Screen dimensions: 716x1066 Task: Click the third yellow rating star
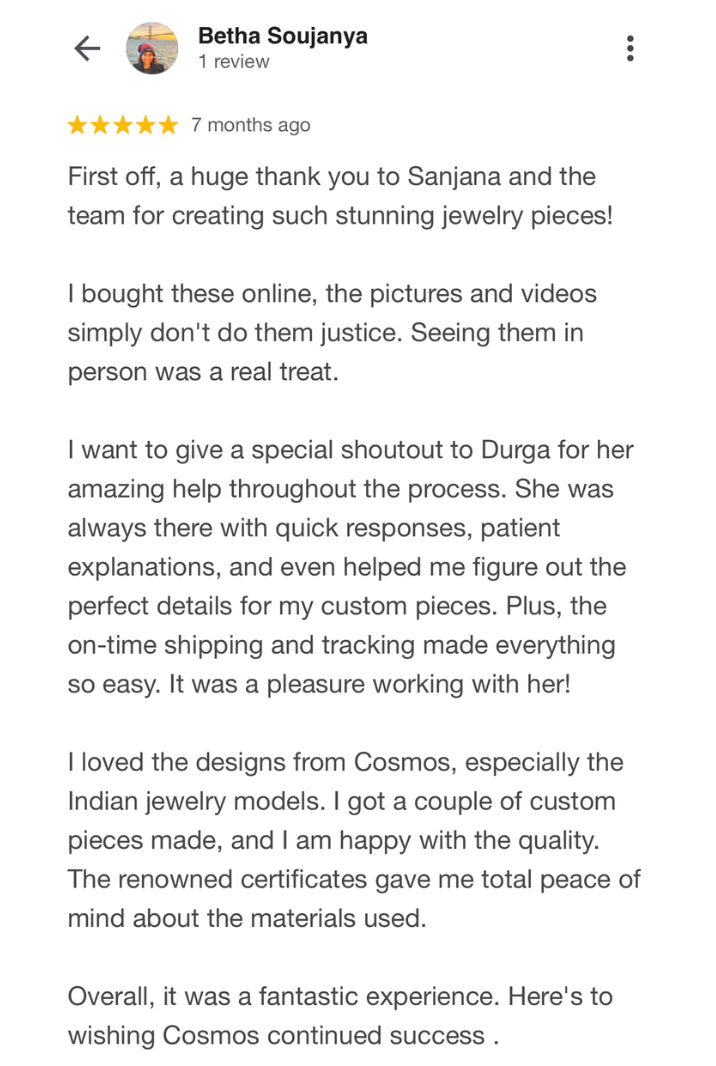pos(122,126)
